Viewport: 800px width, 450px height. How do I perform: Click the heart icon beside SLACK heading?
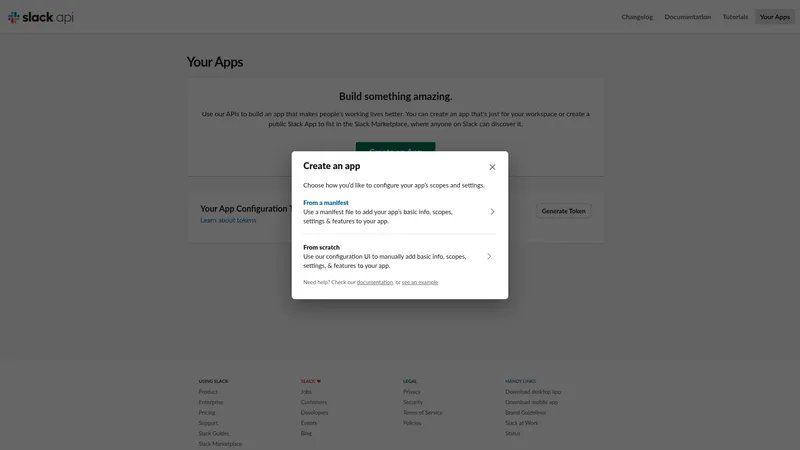pos(318,381)
